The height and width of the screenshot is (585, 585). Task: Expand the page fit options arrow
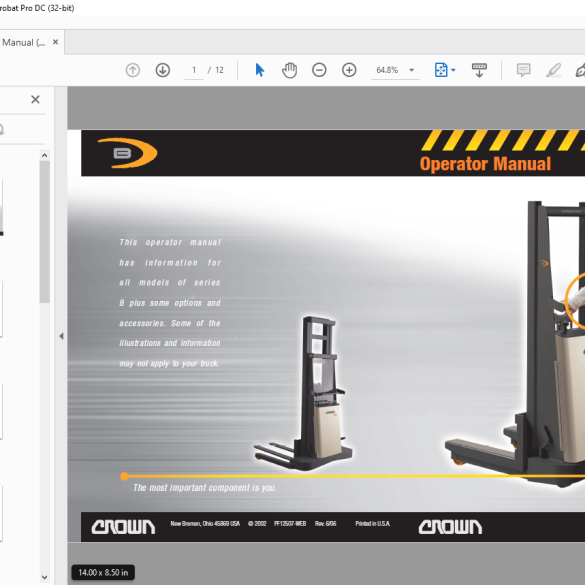[453, 70]
